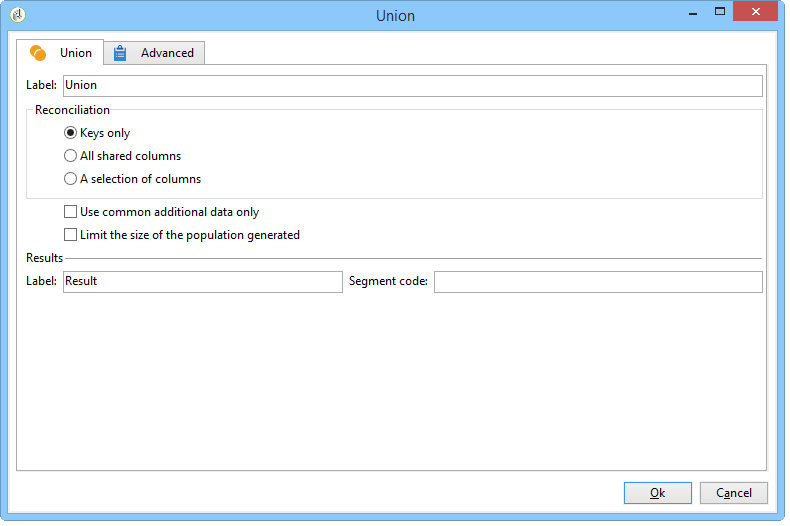Focus the top Label field containing Union
The height and width of the screenshot is (526, 790).
point(413,86)
